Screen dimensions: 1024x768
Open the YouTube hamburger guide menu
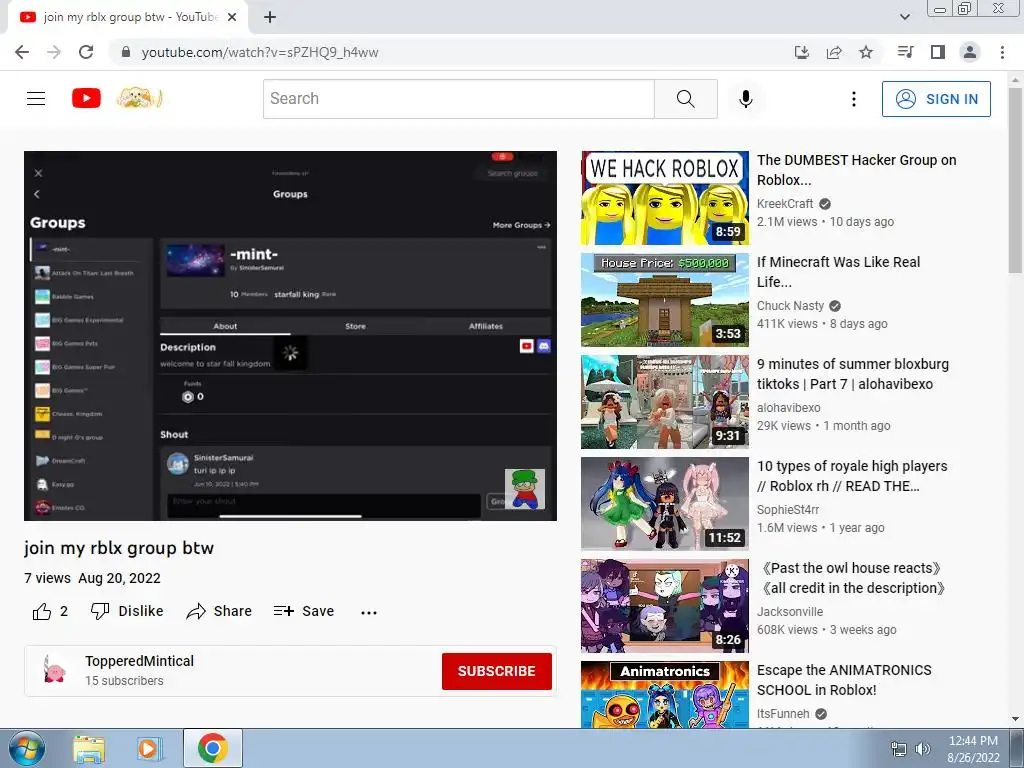(36, 99)
